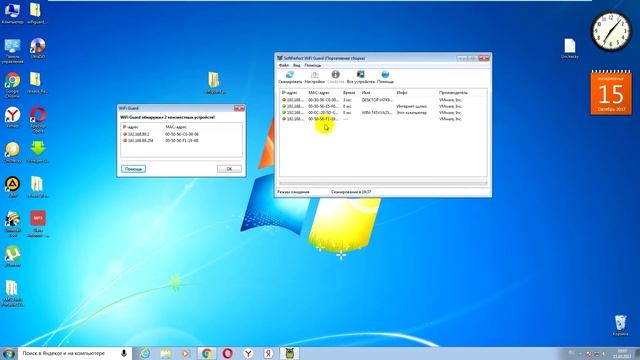Click the uTorrent desktop shortcut

(12, 256)
